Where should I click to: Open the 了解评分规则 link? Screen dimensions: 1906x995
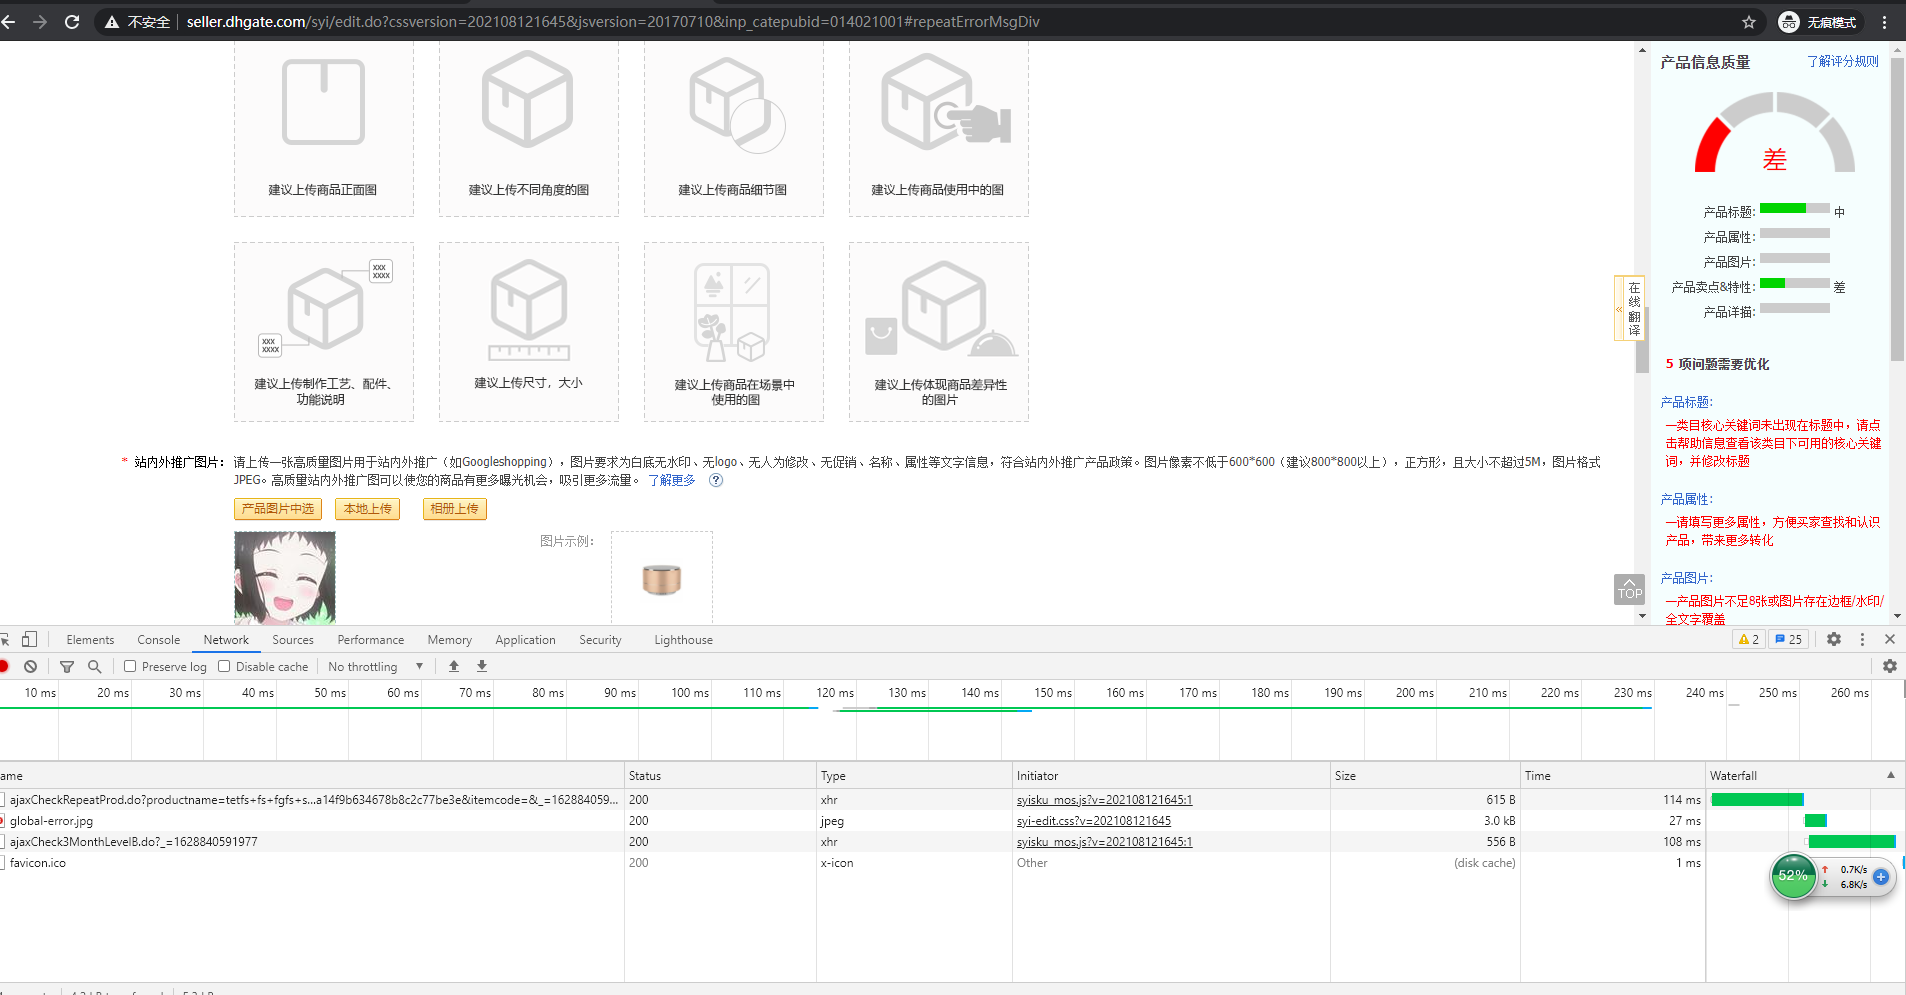(x=1843, y=61)
